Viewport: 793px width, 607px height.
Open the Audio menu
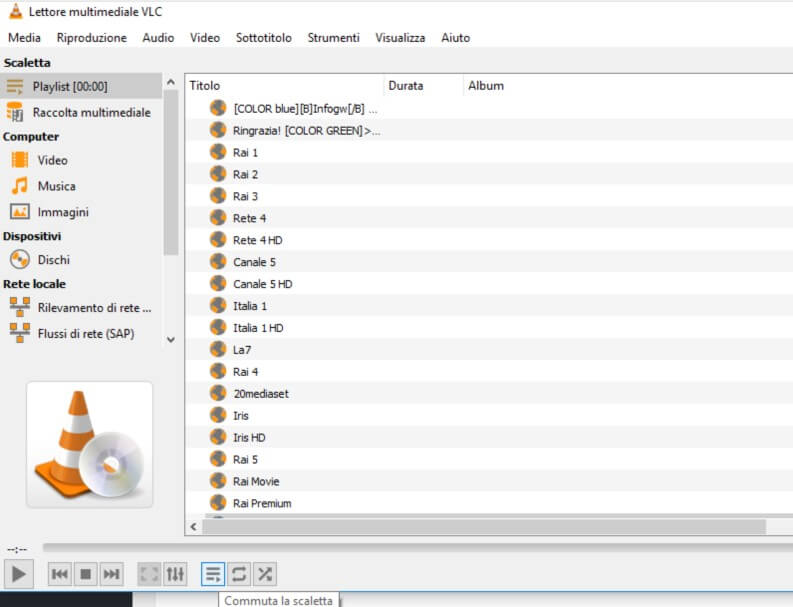click(158, 38)
